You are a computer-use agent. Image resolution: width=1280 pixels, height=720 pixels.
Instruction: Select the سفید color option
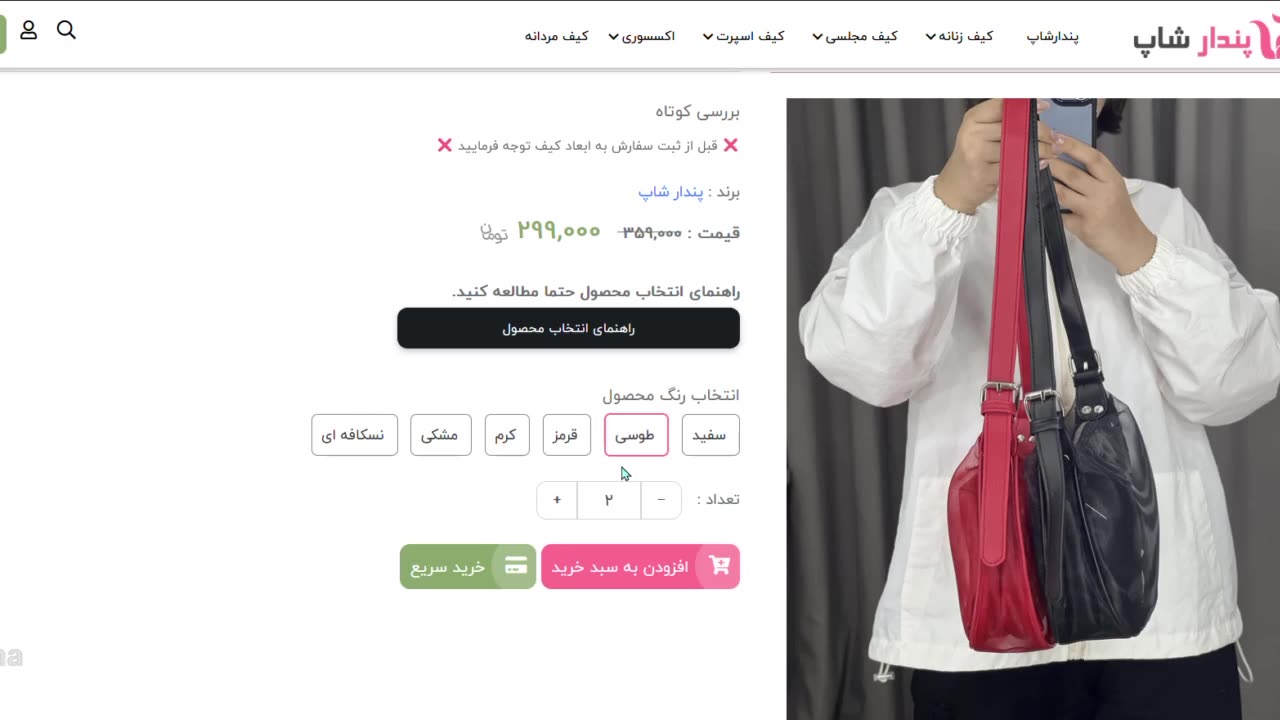pos(710,435)
